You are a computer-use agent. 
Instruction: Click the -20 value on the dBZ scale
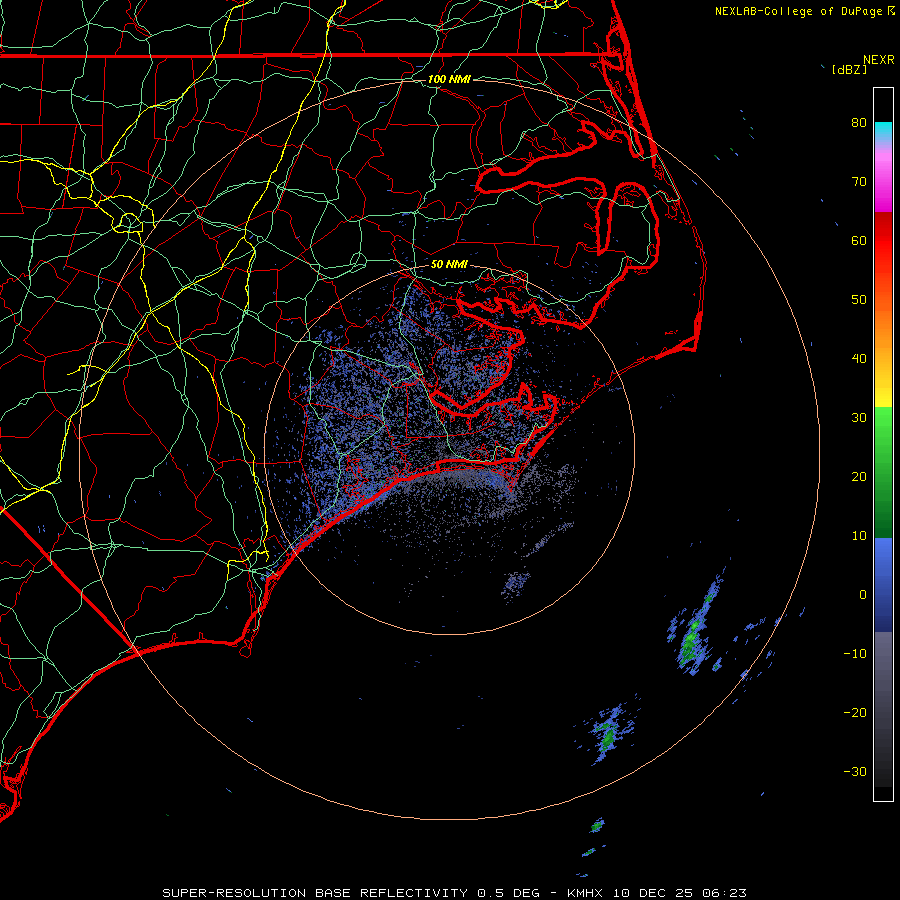pos(855,713)
